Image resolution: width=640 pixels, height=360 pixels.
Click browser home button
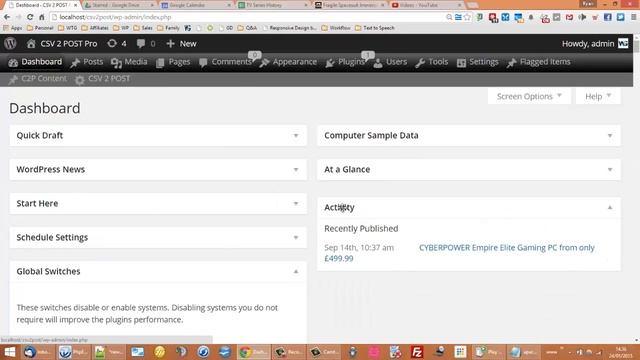42,17
